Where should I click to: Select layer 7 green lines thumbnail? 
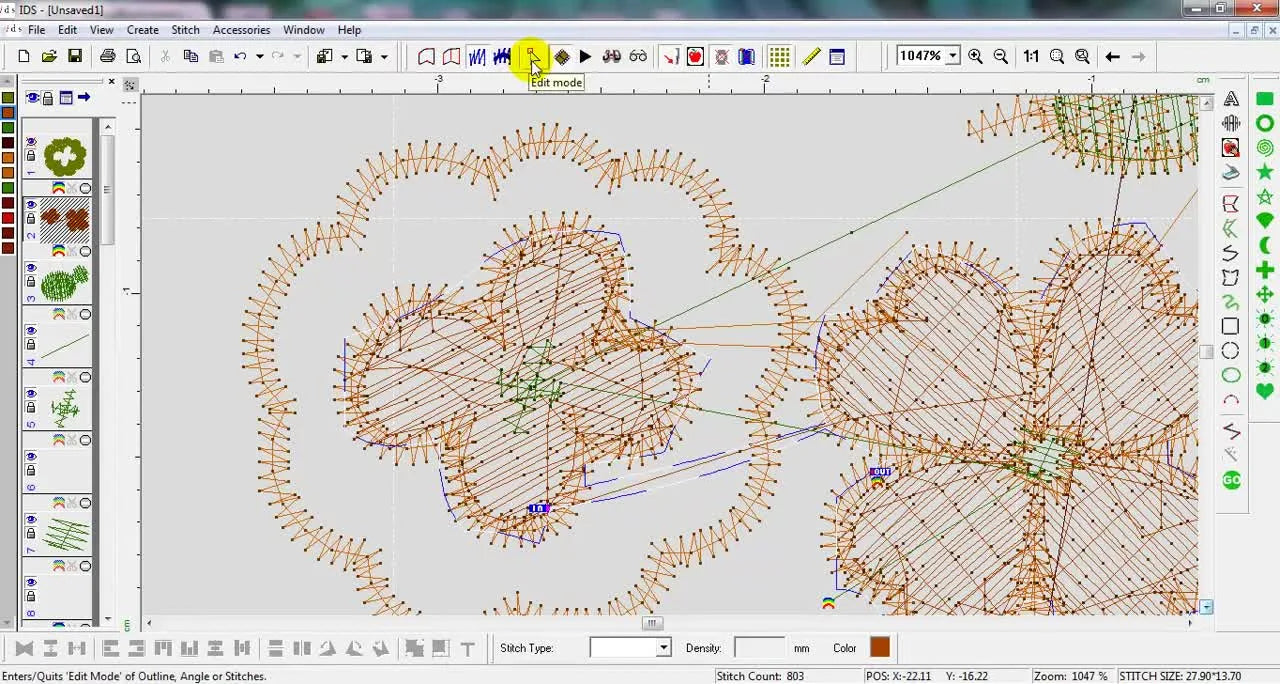pyautogui.click(x=66, y=535)
